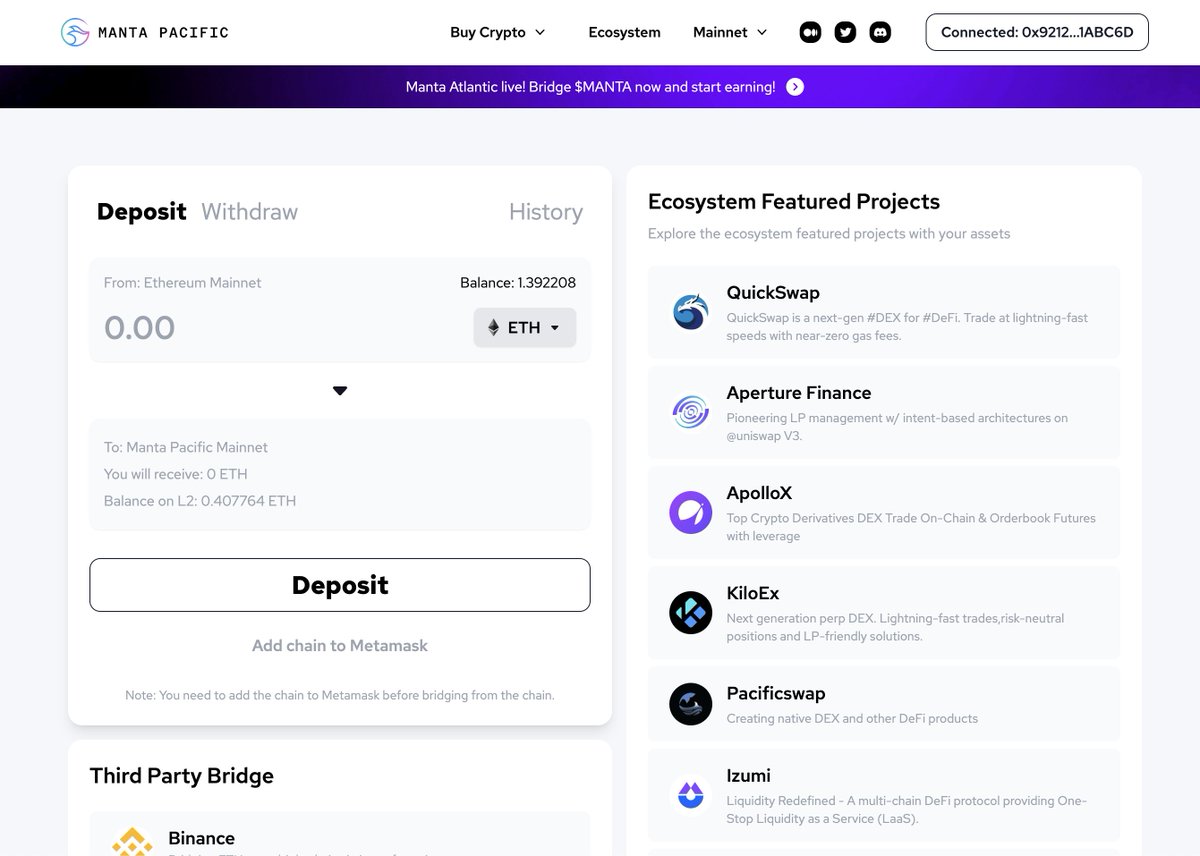Screen dimensions: 1200x856
Task: Open the ETH token selector dropdown
Action: click(x=525, y=328)
